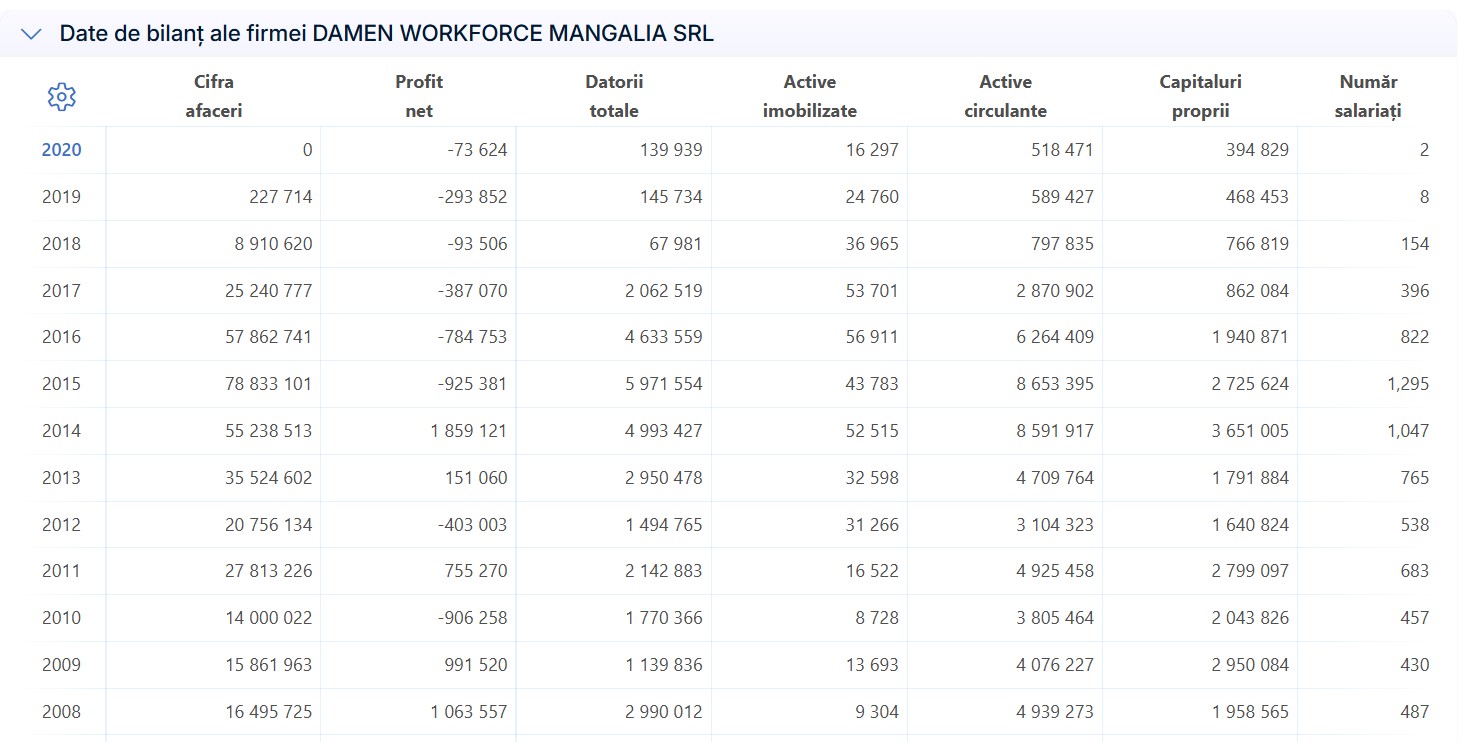
Task: Click the 2014 year row label
Action: tap(62, 431)
